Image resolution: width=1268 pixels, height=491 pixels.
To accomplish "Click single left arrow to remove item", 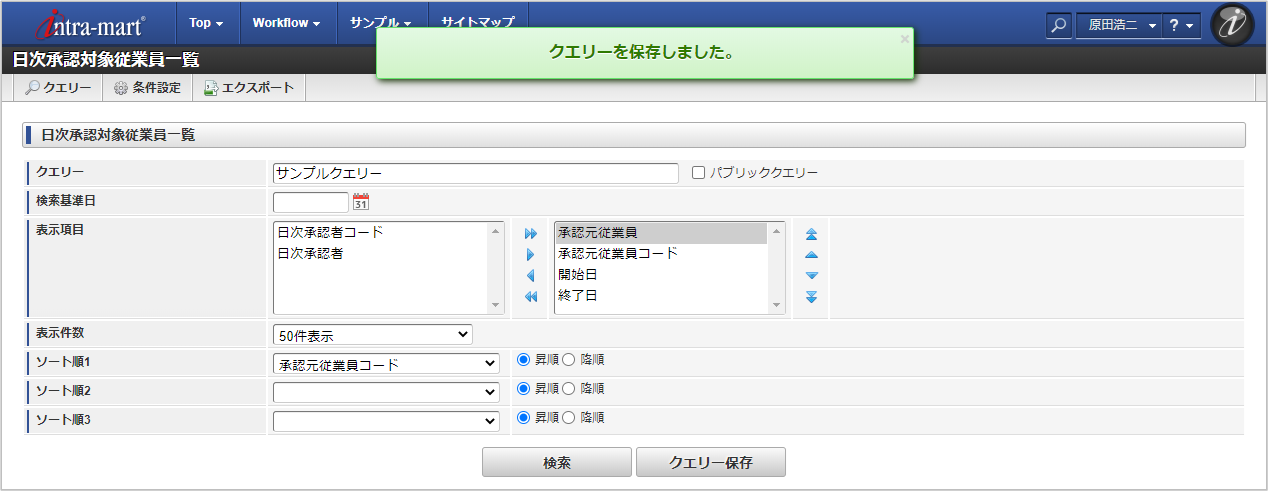I will point(531,276).
